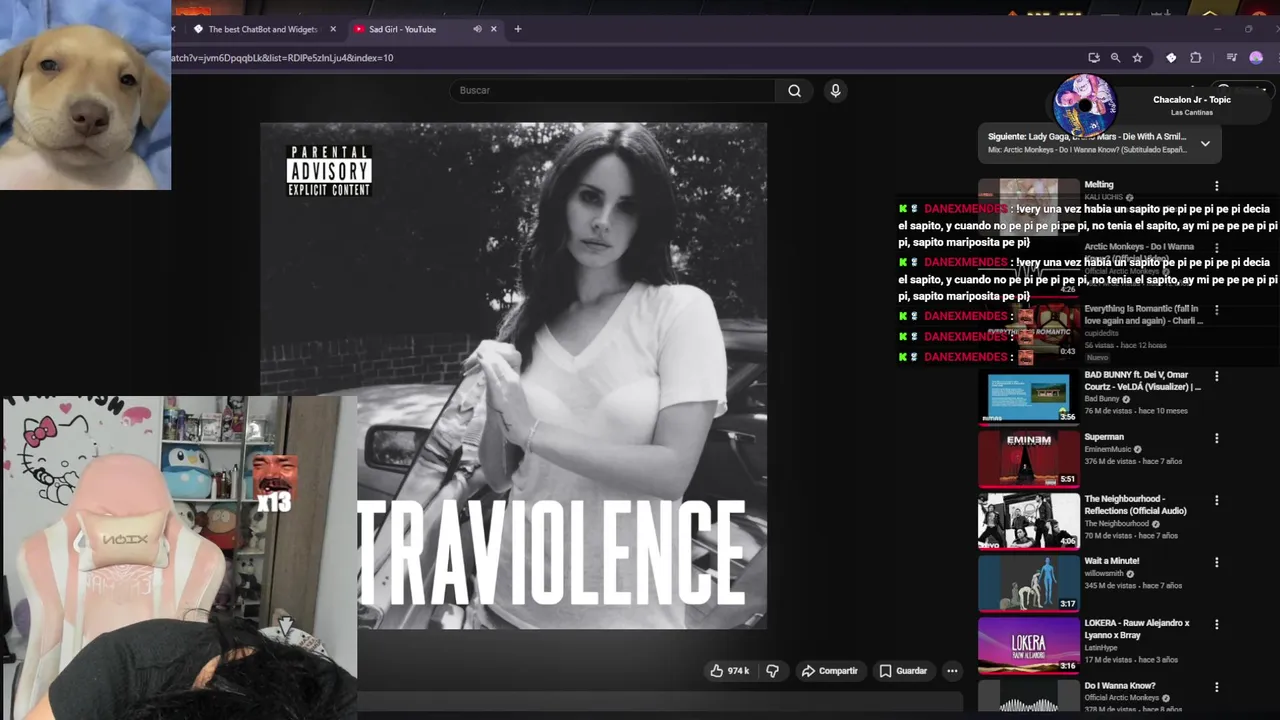1280x720 pixels.
Task: Click the first DANEXMENDES chat username
Action: pos(965,209)
